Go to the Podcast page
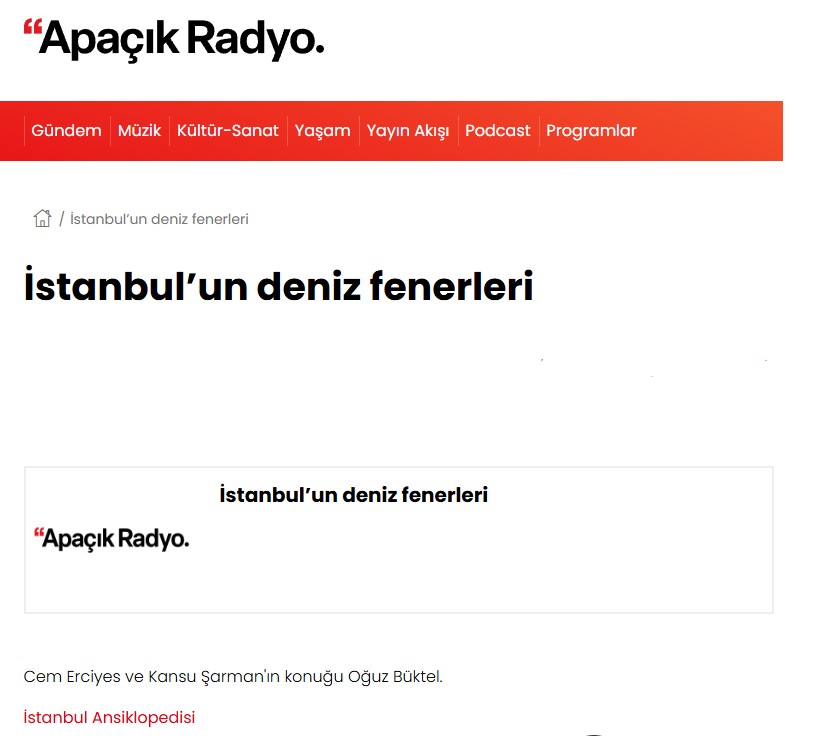 pyautogui.click(x=498, y=131)
